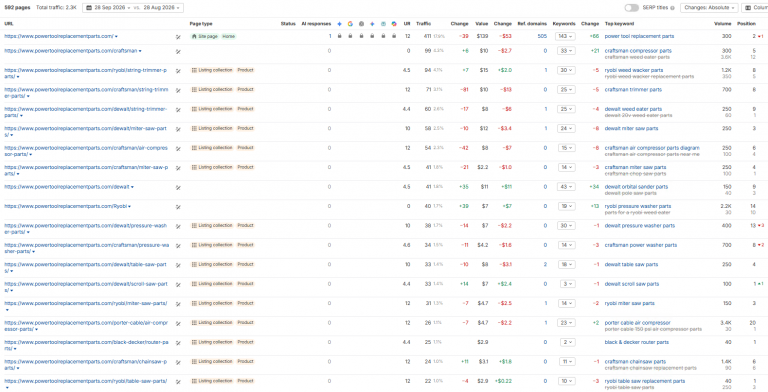Click the 505 referring domains value
Screen dimensions: 768x392
[x=542, y=36]
